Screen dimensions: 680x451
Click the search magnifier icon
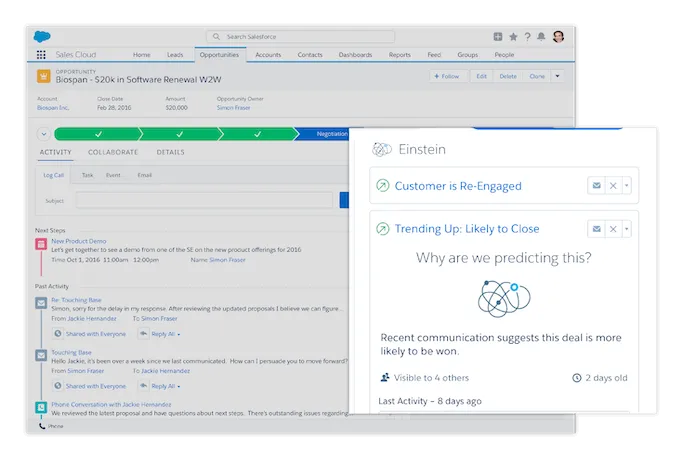point(216,37)
